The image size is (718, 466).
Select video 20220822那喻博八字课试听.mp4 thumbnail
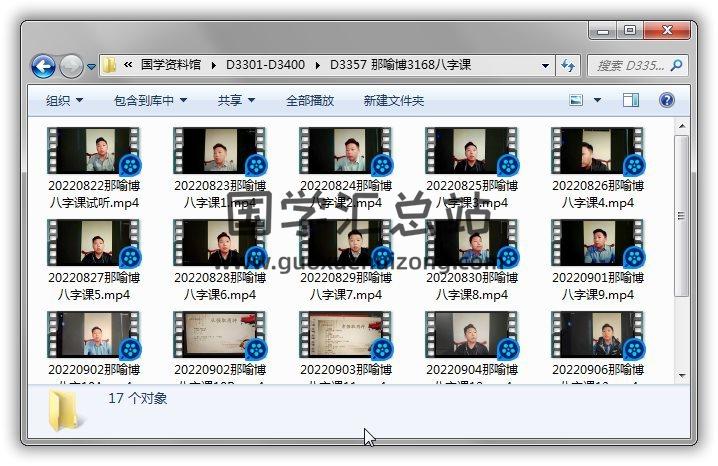click(94, 151)
